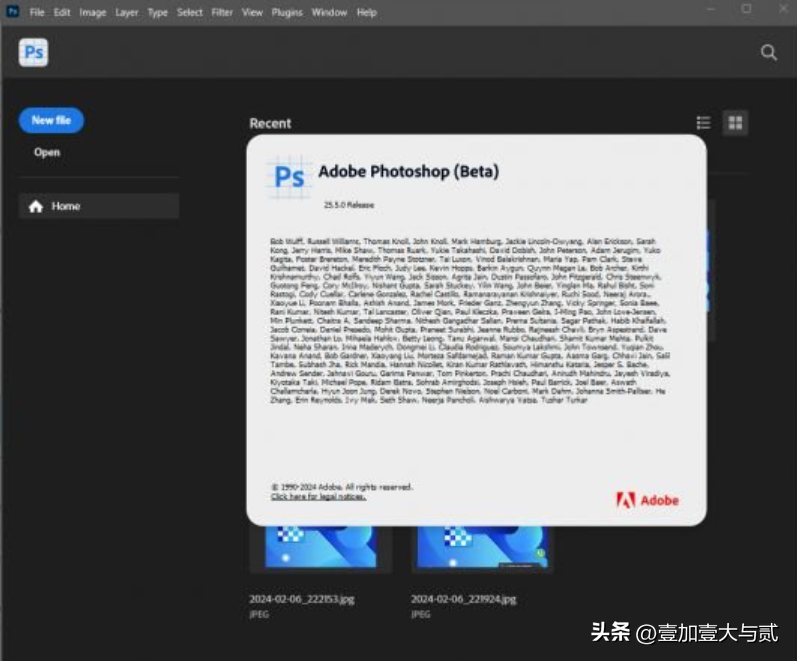This screenshot has width=797, height=661.
Task: Click the Adobe copyright notice text
Action: [x=342, y=487]
